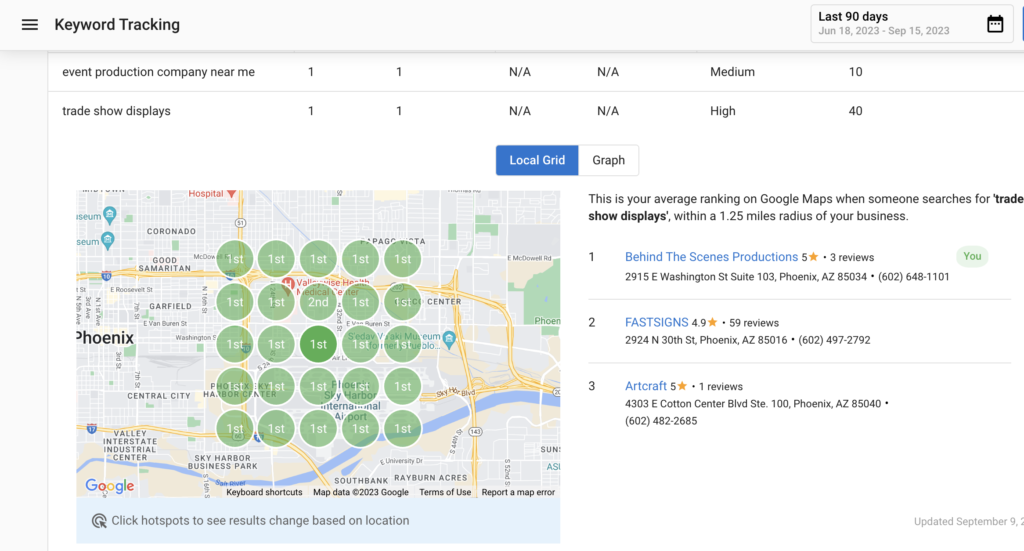Click the Valleywise Health Medical Center marker

tap(287, 284)
